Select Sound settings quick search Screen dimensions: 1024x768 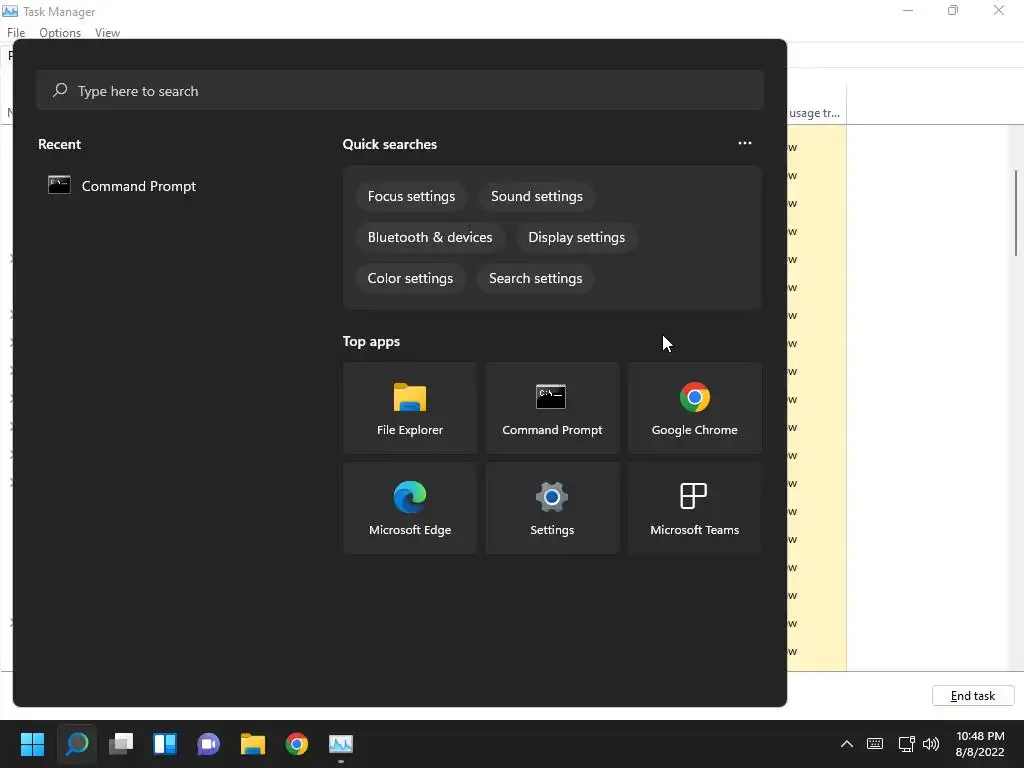tap(537, 197)
